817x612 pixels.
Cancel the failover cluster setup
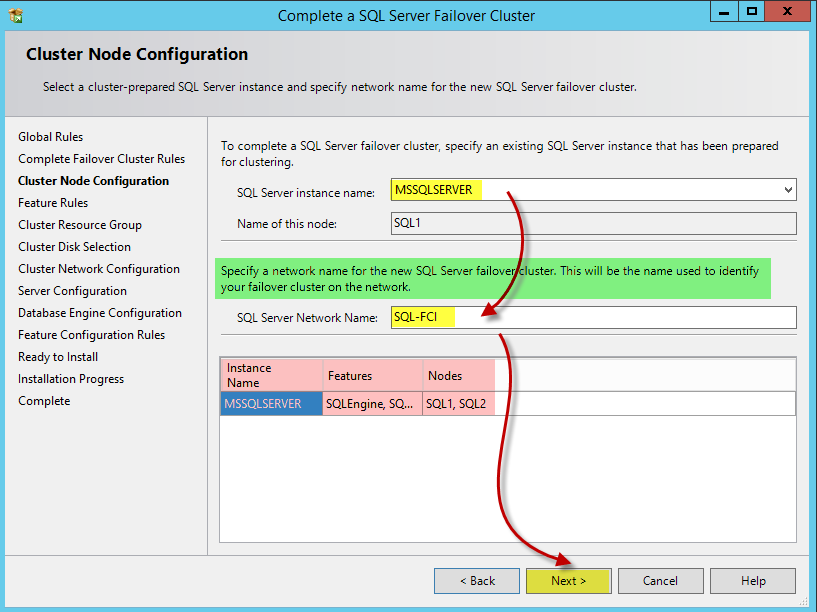[x=660, y=581]
